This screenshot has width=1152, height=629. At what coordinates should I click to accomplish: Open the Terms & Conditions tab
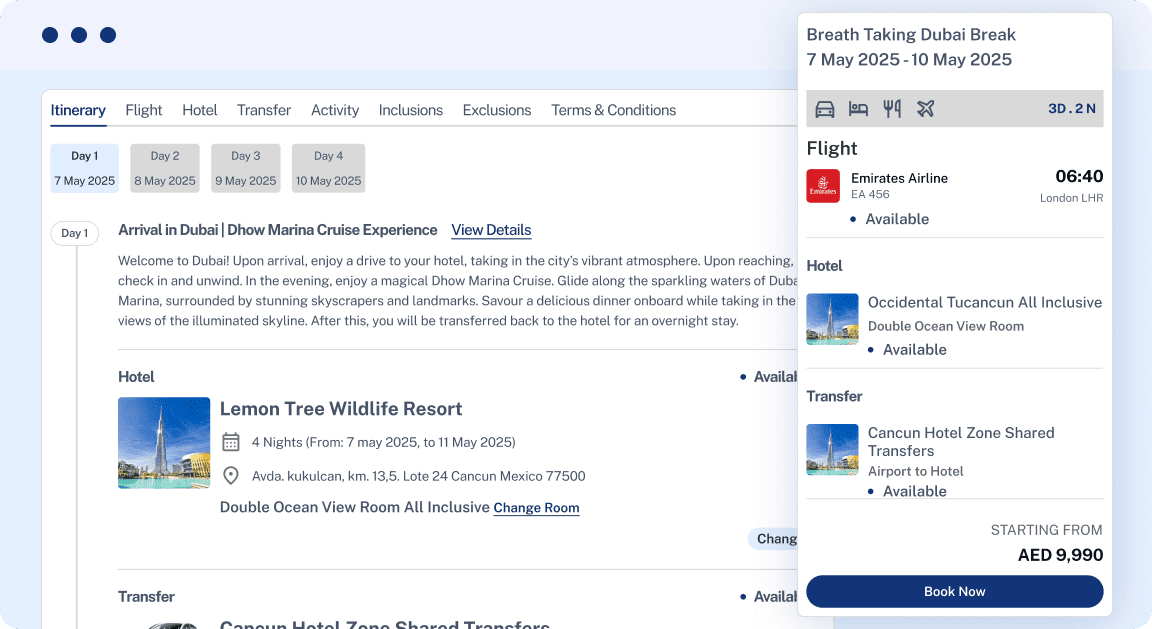613,110
